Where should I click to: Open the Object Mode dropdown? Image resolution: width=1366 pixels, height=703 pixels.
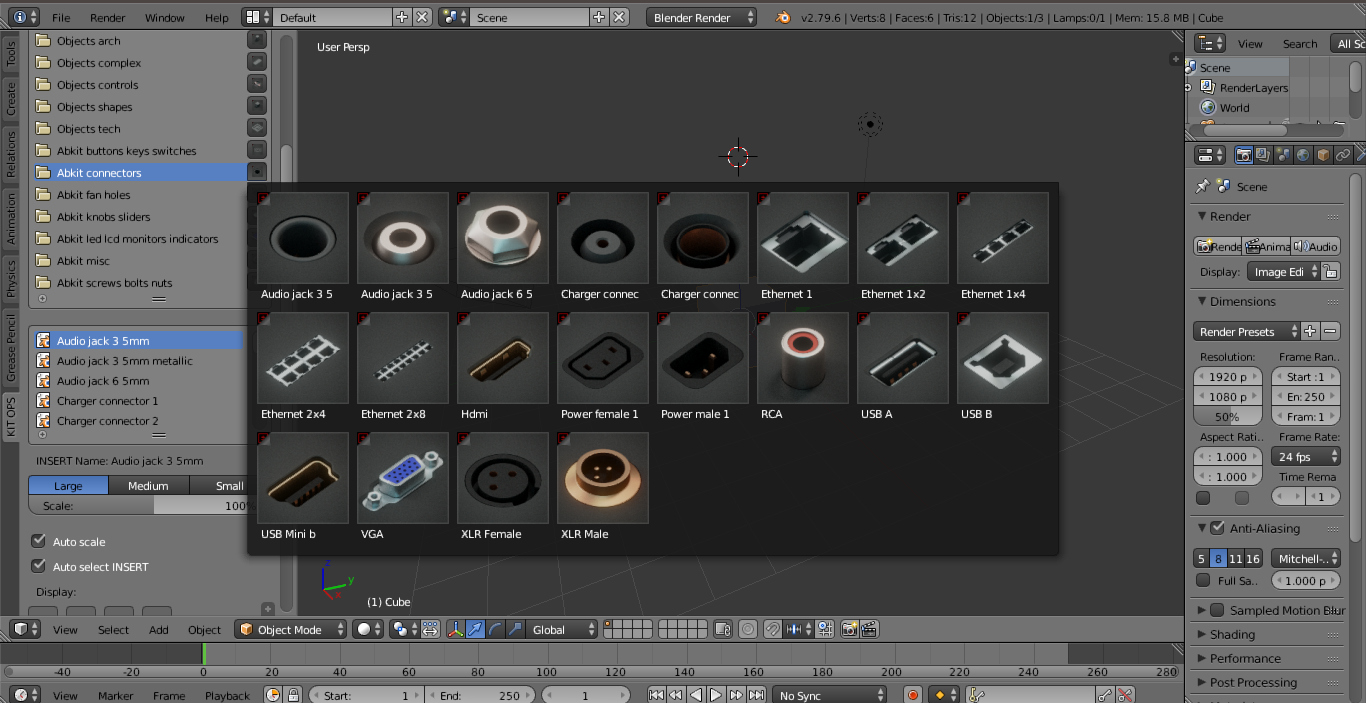tap(289, 629)
